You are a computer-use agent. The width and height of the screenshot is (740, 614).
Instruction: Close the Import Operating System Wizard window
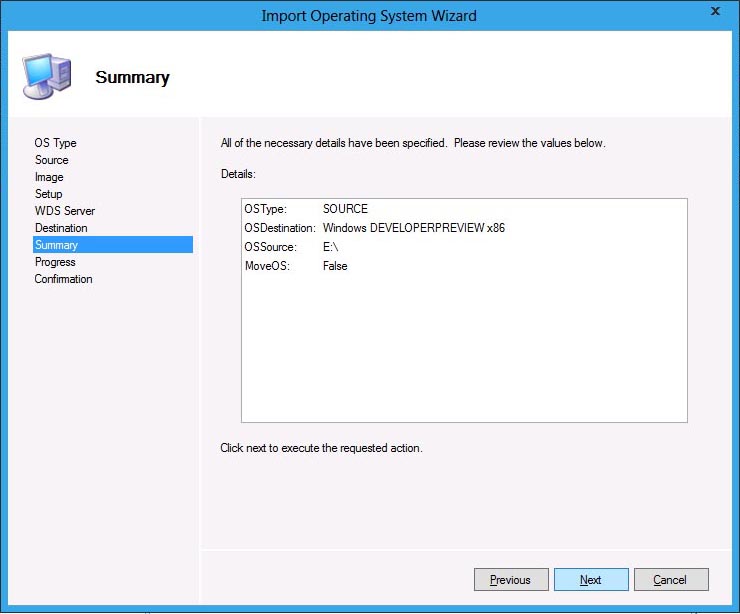pos(715,12)
